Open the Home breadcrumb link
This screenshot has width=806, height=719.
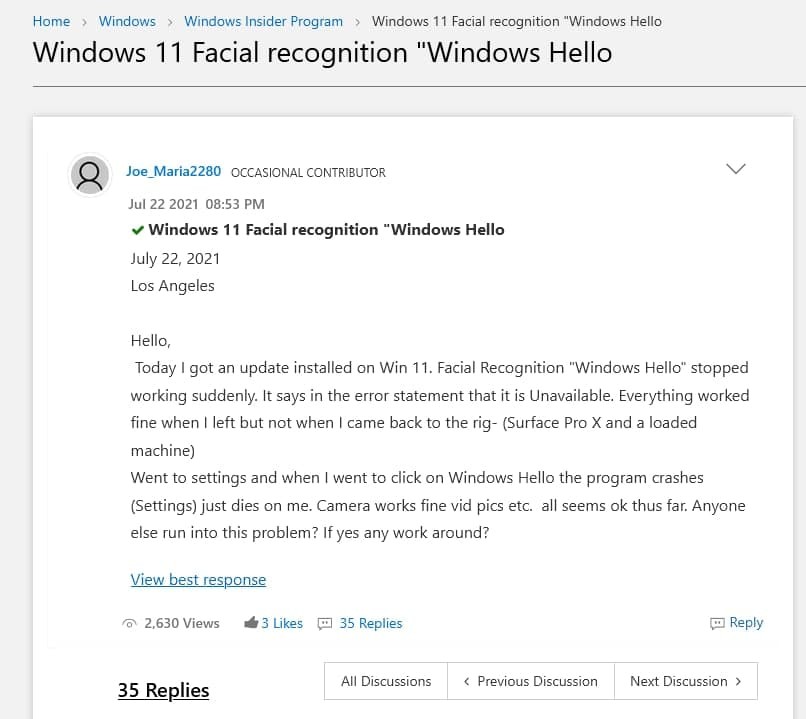click(x=51, y=22)
